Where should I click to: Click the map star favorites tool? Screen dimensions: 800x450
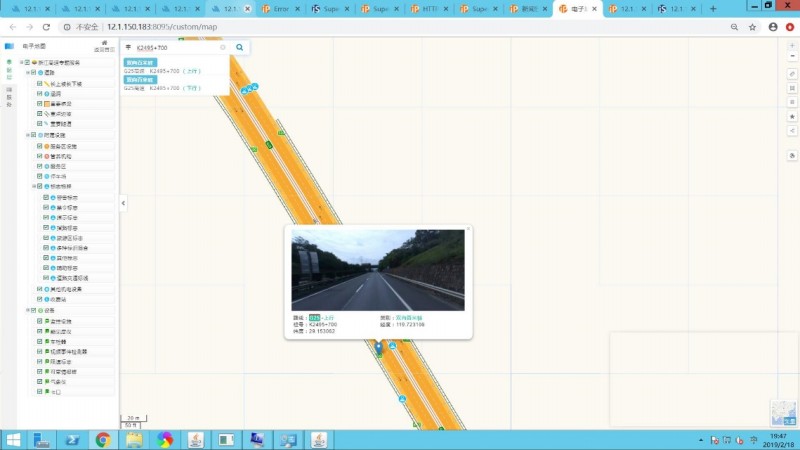(792, 117)
